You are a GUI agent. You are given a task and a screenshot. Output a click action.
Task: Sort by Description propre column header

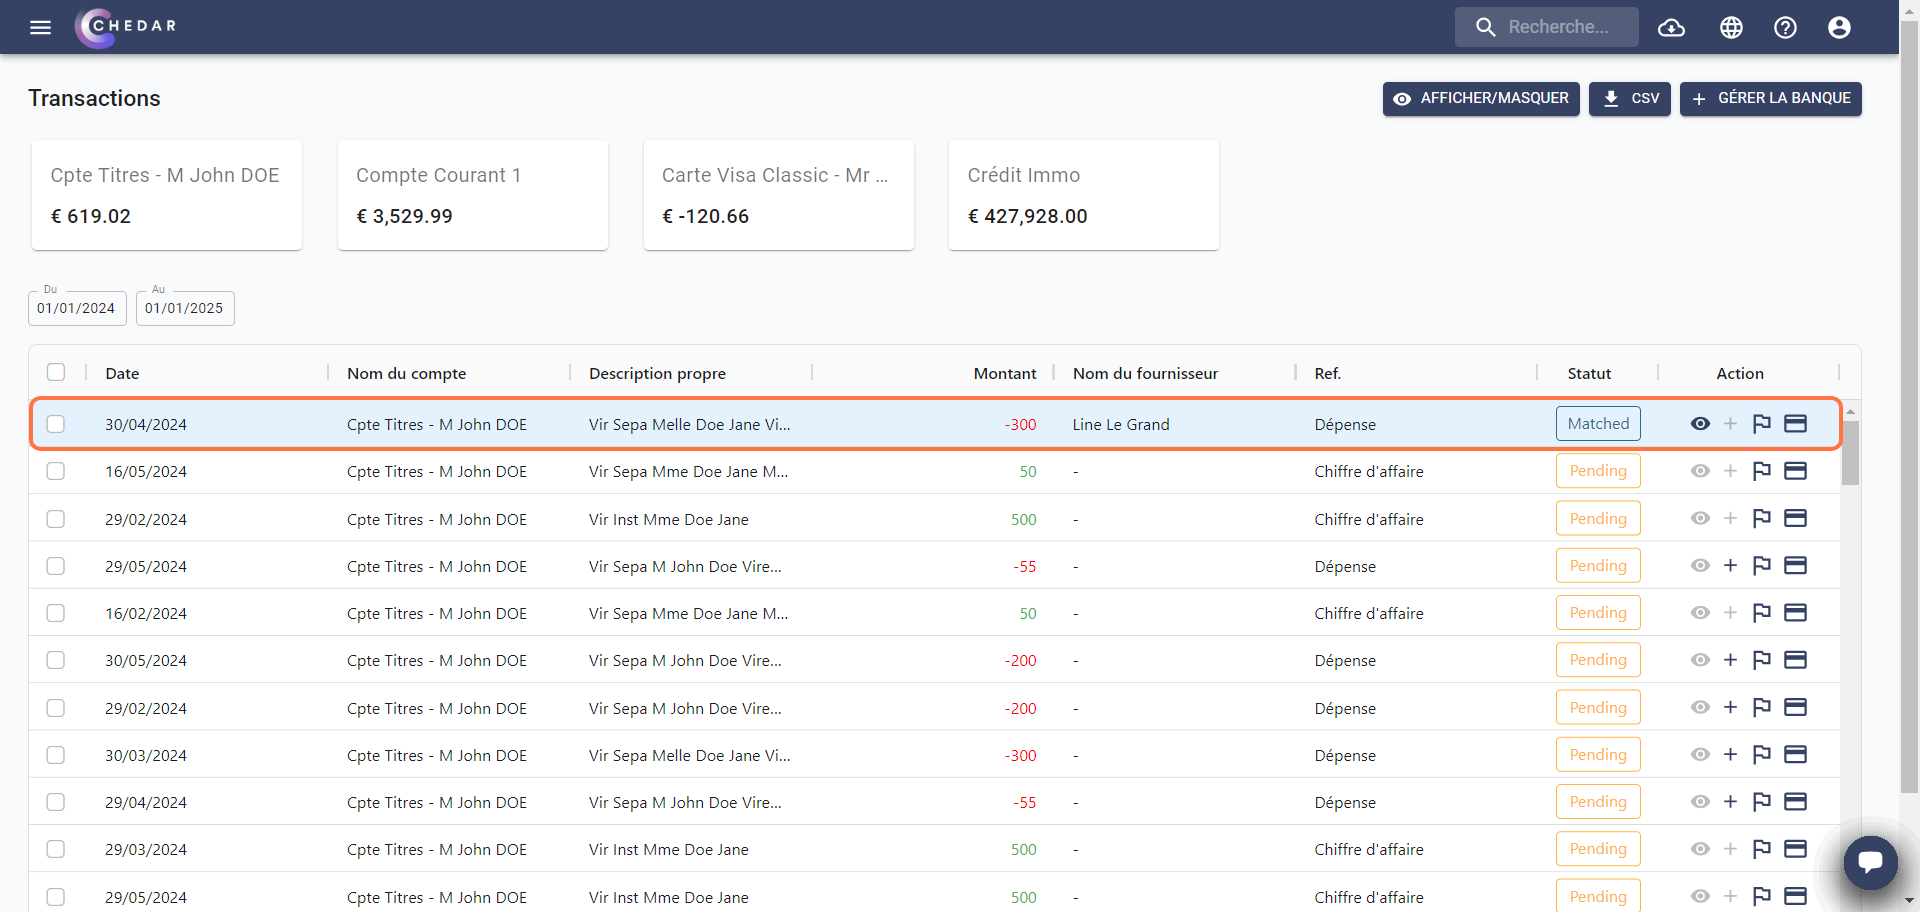657,373
